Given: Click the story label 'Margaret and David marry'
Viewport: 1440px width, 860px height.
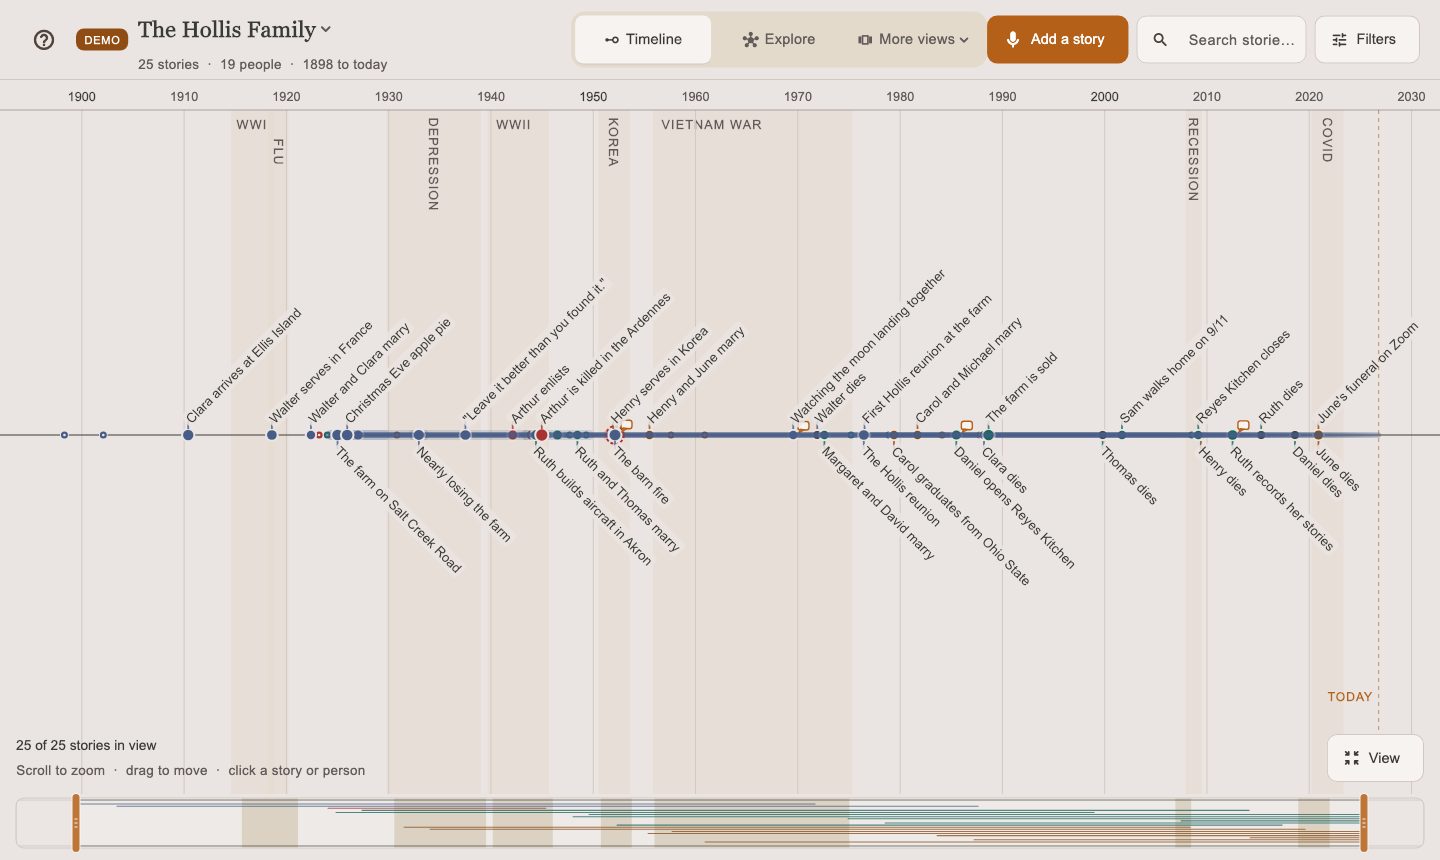Looking at the screenshot, I should click(878, 503).
